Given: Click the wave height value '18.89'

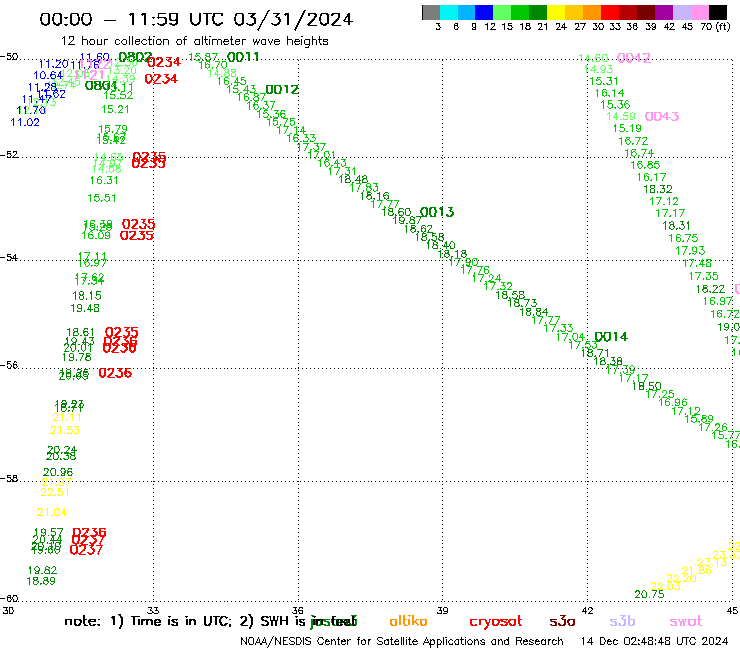Looking at the screenshot, I should [x=41, y=581].
